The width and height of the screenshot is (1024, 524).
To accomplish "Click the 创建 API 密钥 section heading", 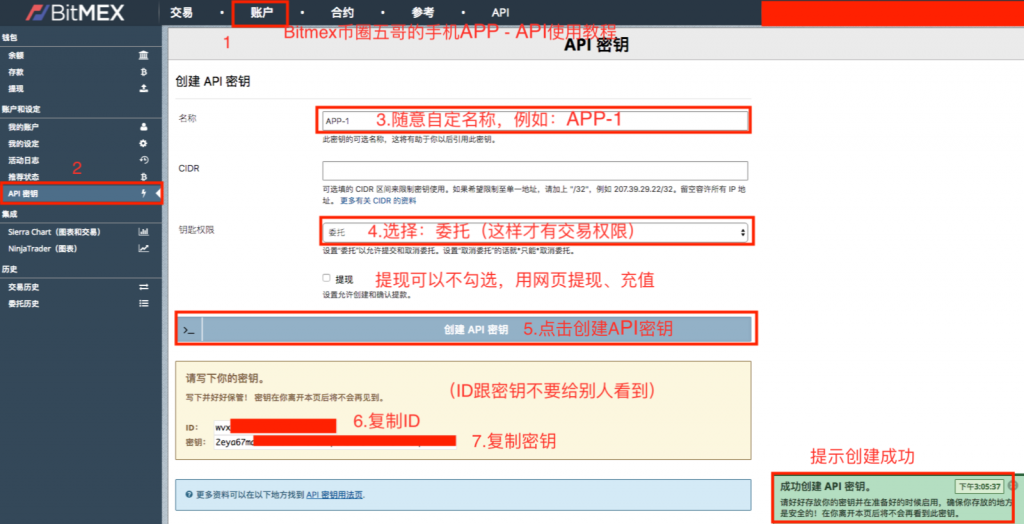I will pyautogui.click(x=213, y=82).
